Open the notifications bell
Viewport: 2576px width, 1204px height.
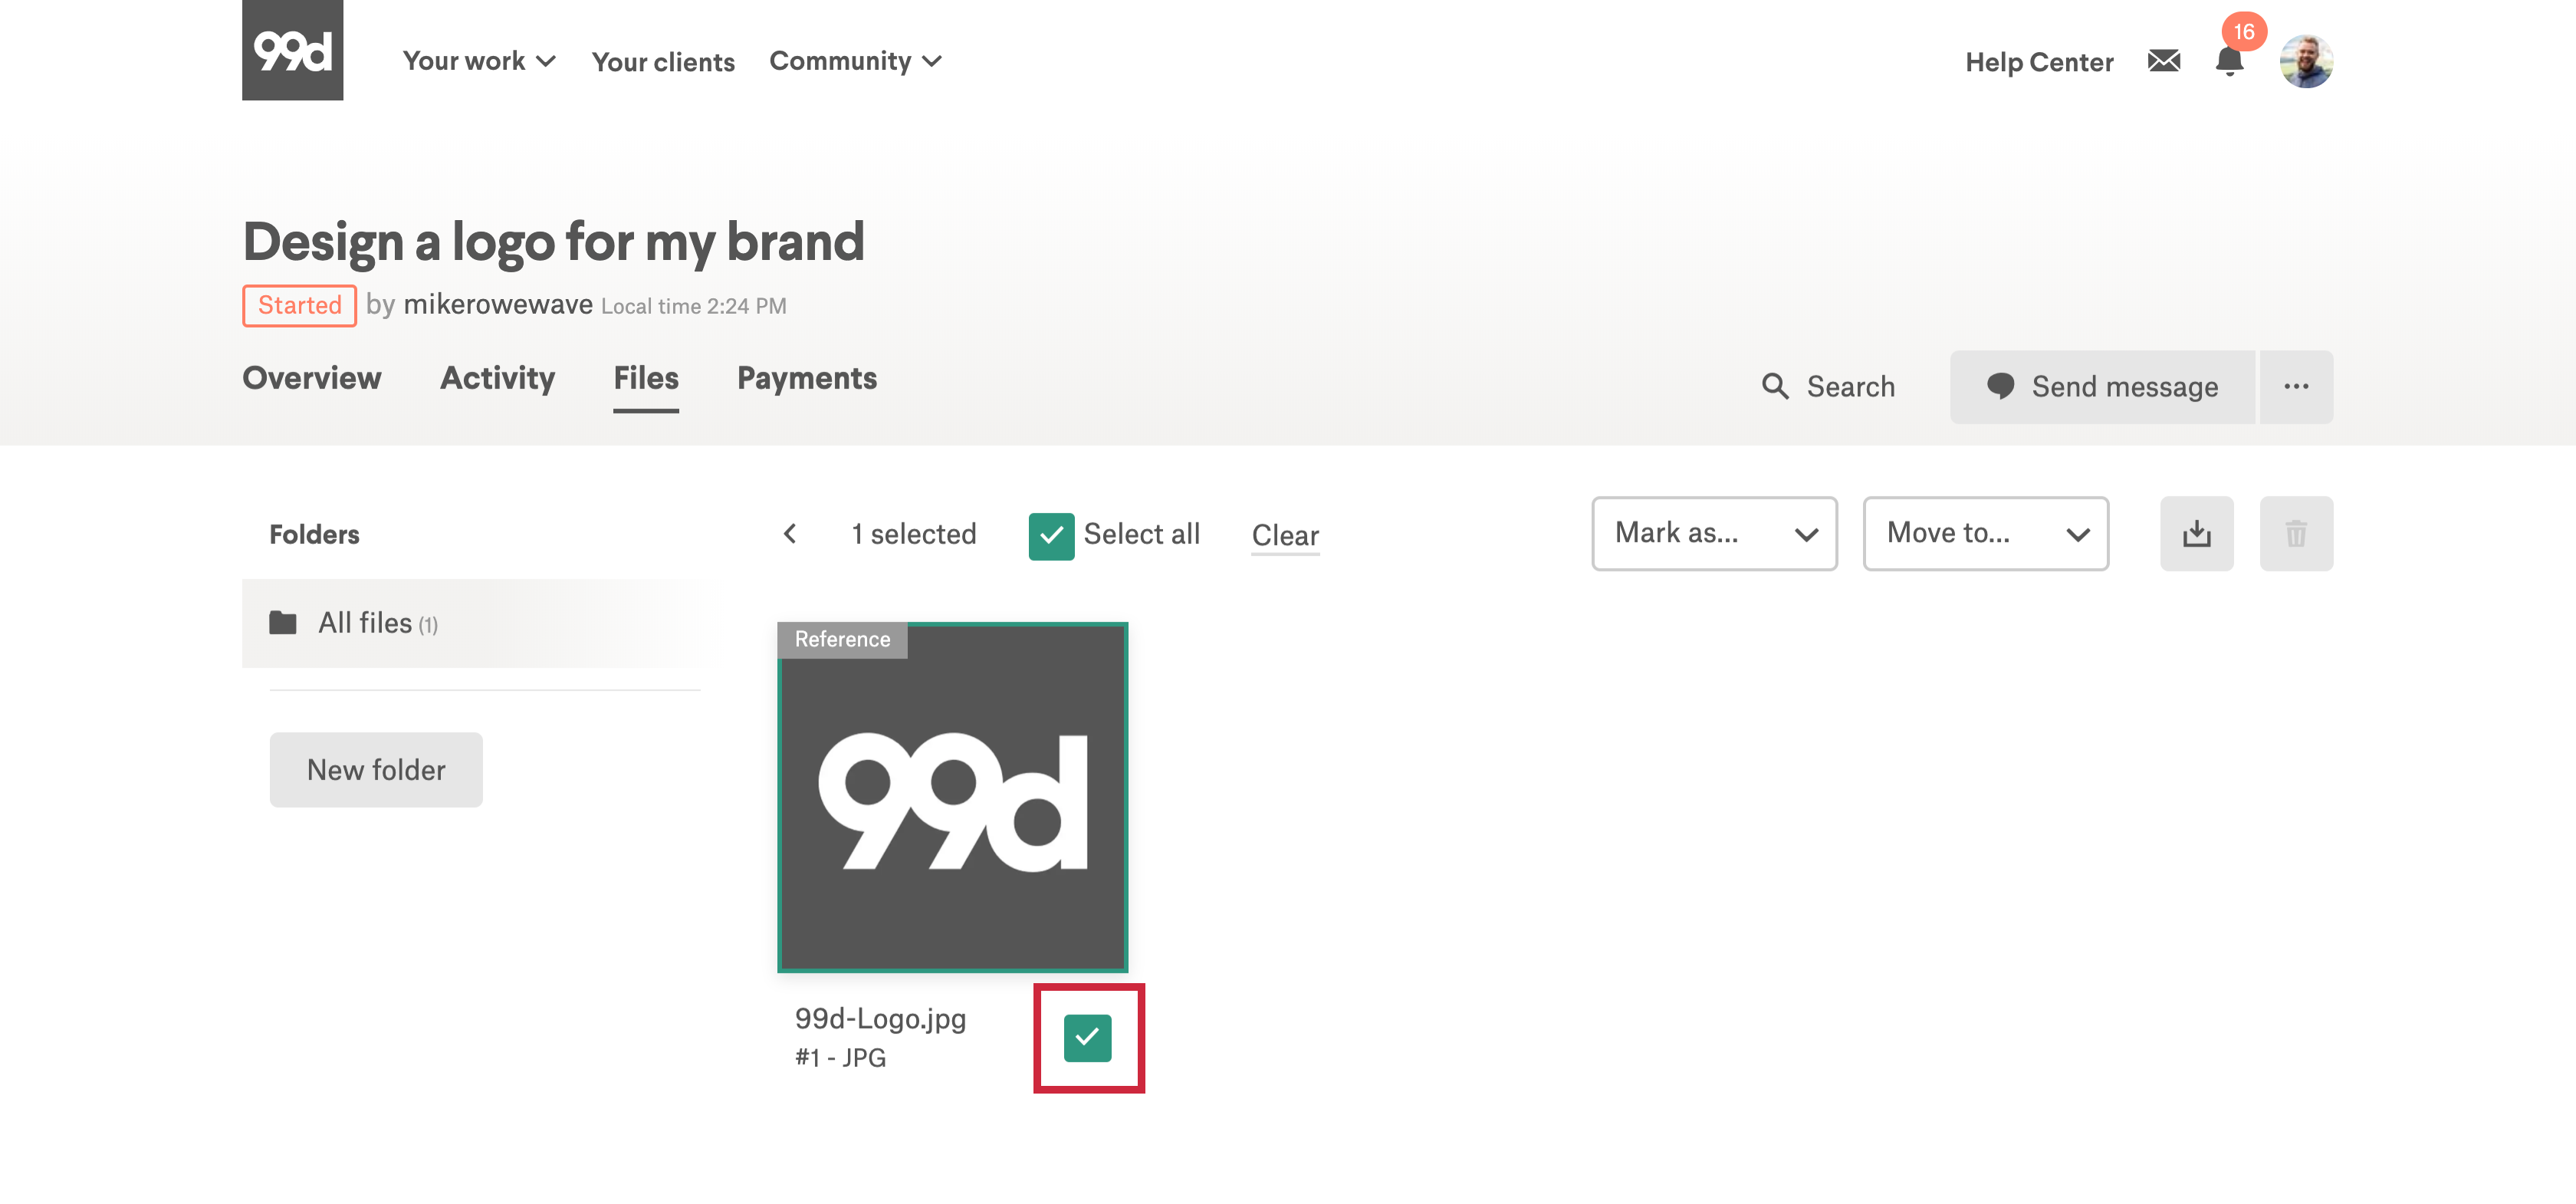(2229, 61)
